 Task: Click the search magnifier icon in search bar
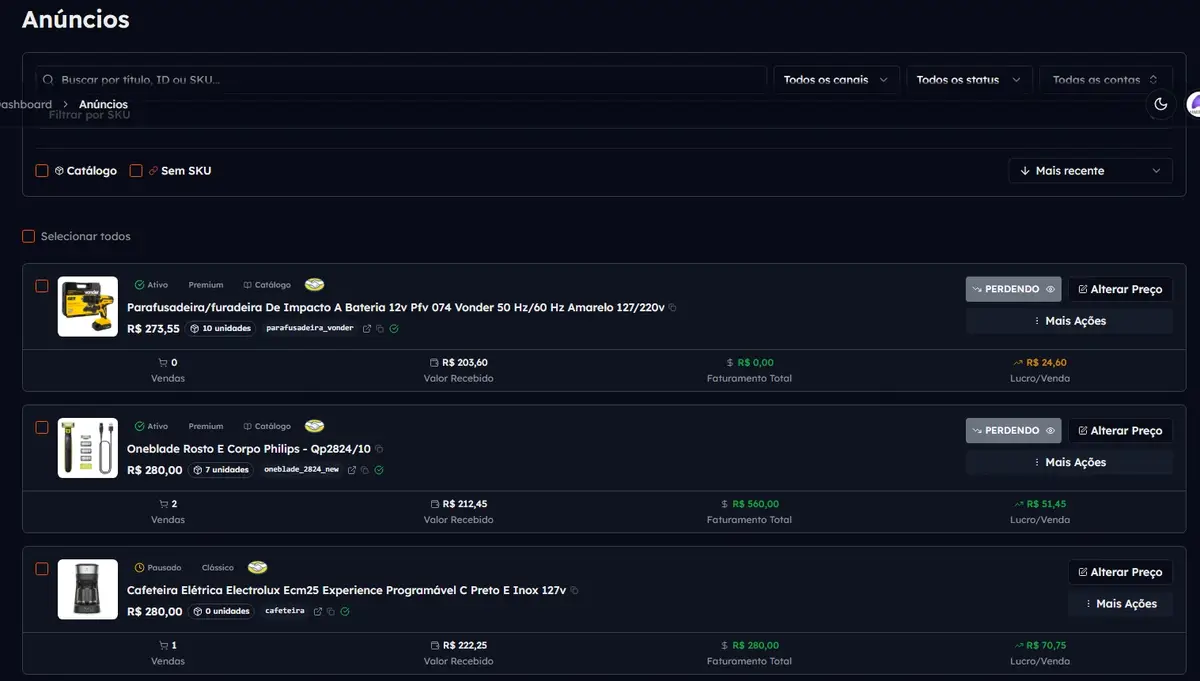coord(49,80)
